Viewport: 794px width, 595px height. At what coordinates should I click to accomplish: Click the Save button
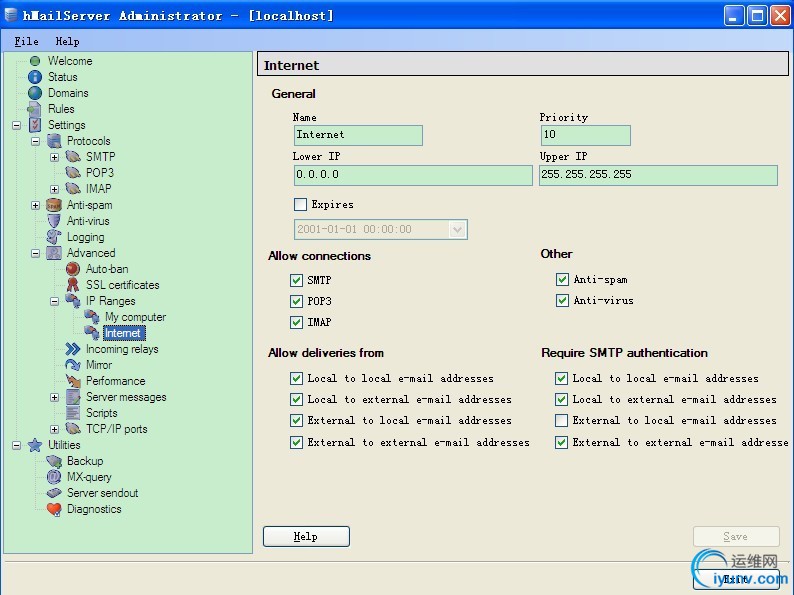pyautogui.click(x=736, y=536)
